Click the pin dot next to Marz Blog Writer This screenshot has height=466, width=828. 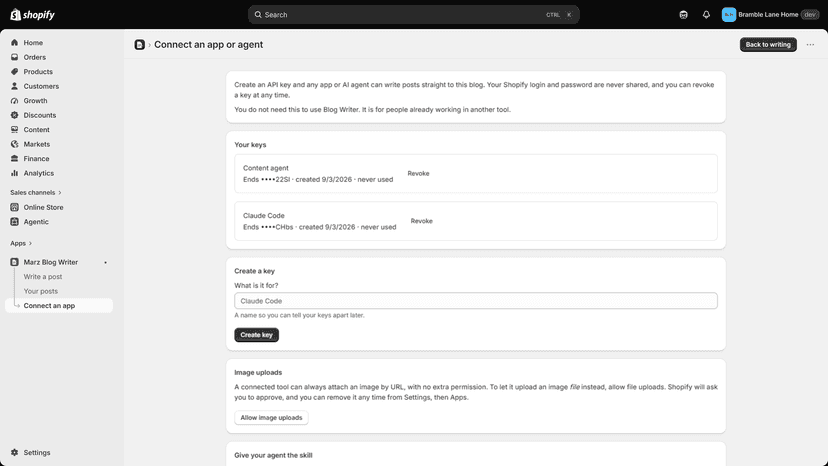106,263
